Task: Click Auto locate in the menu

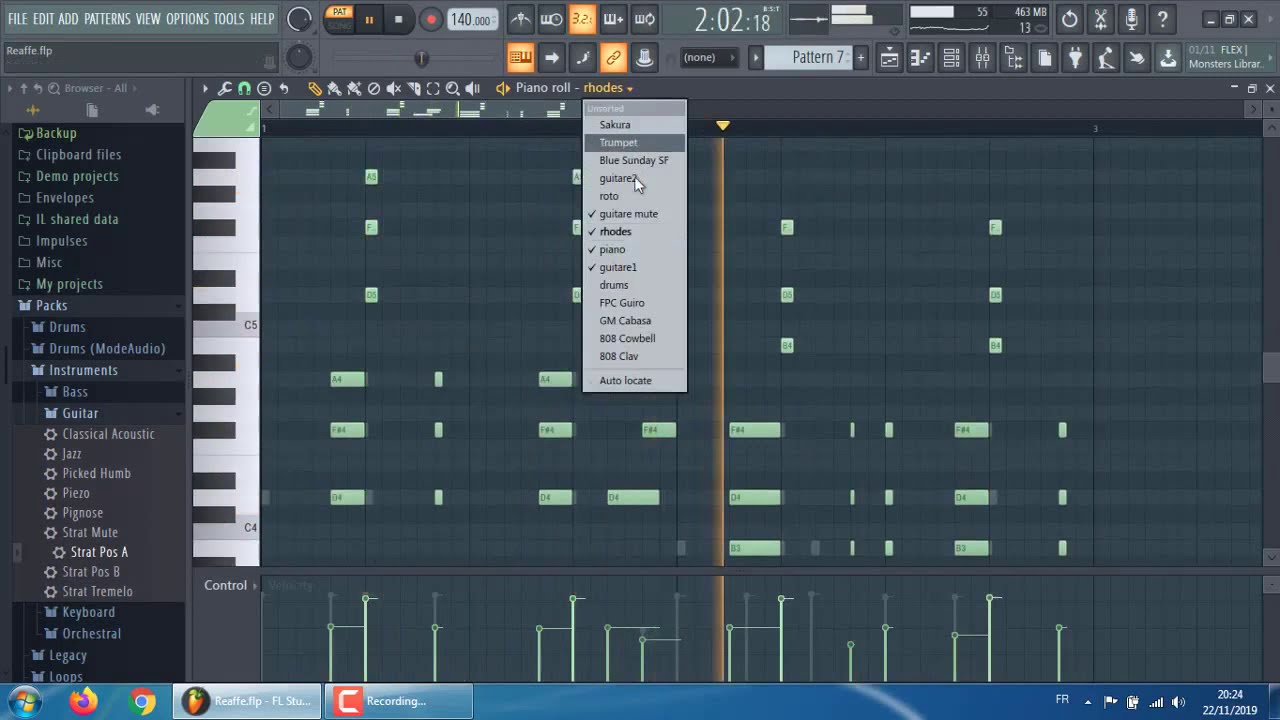Action: click(634, 381)
